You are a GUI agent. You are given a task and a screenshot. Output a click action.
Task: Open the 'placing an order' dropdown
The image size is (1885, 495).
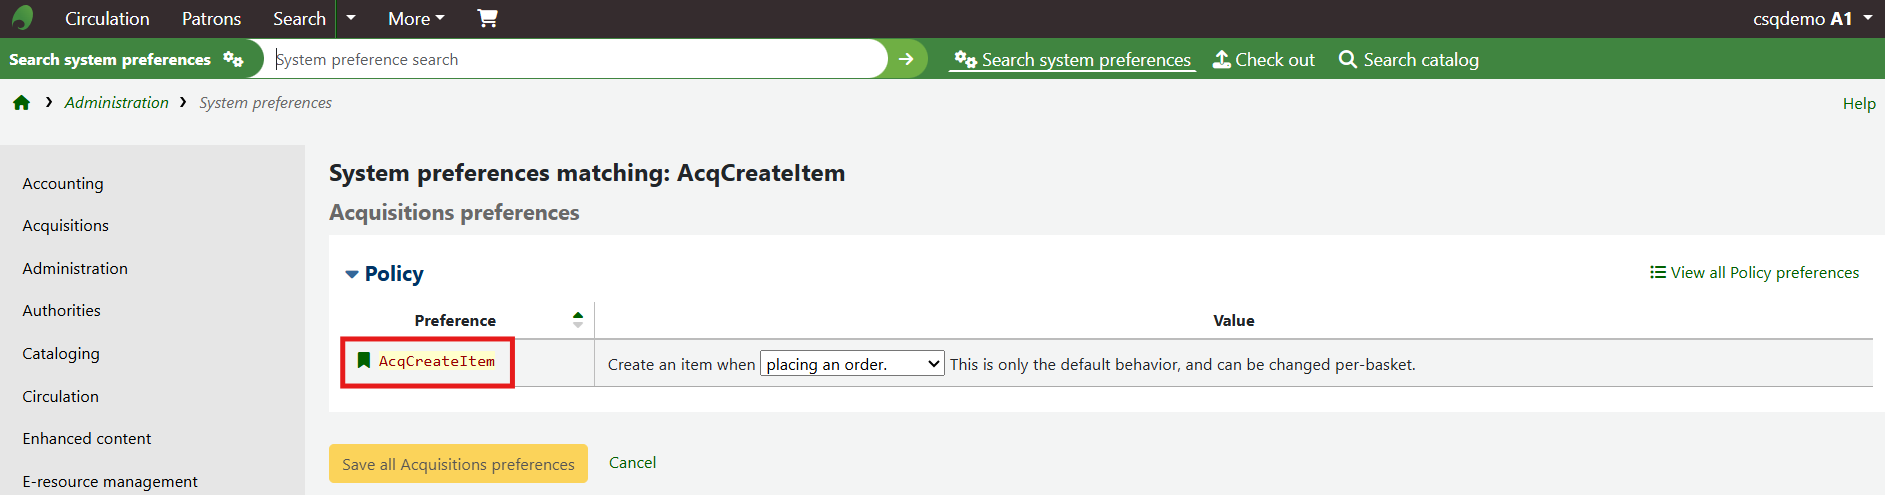852,364
